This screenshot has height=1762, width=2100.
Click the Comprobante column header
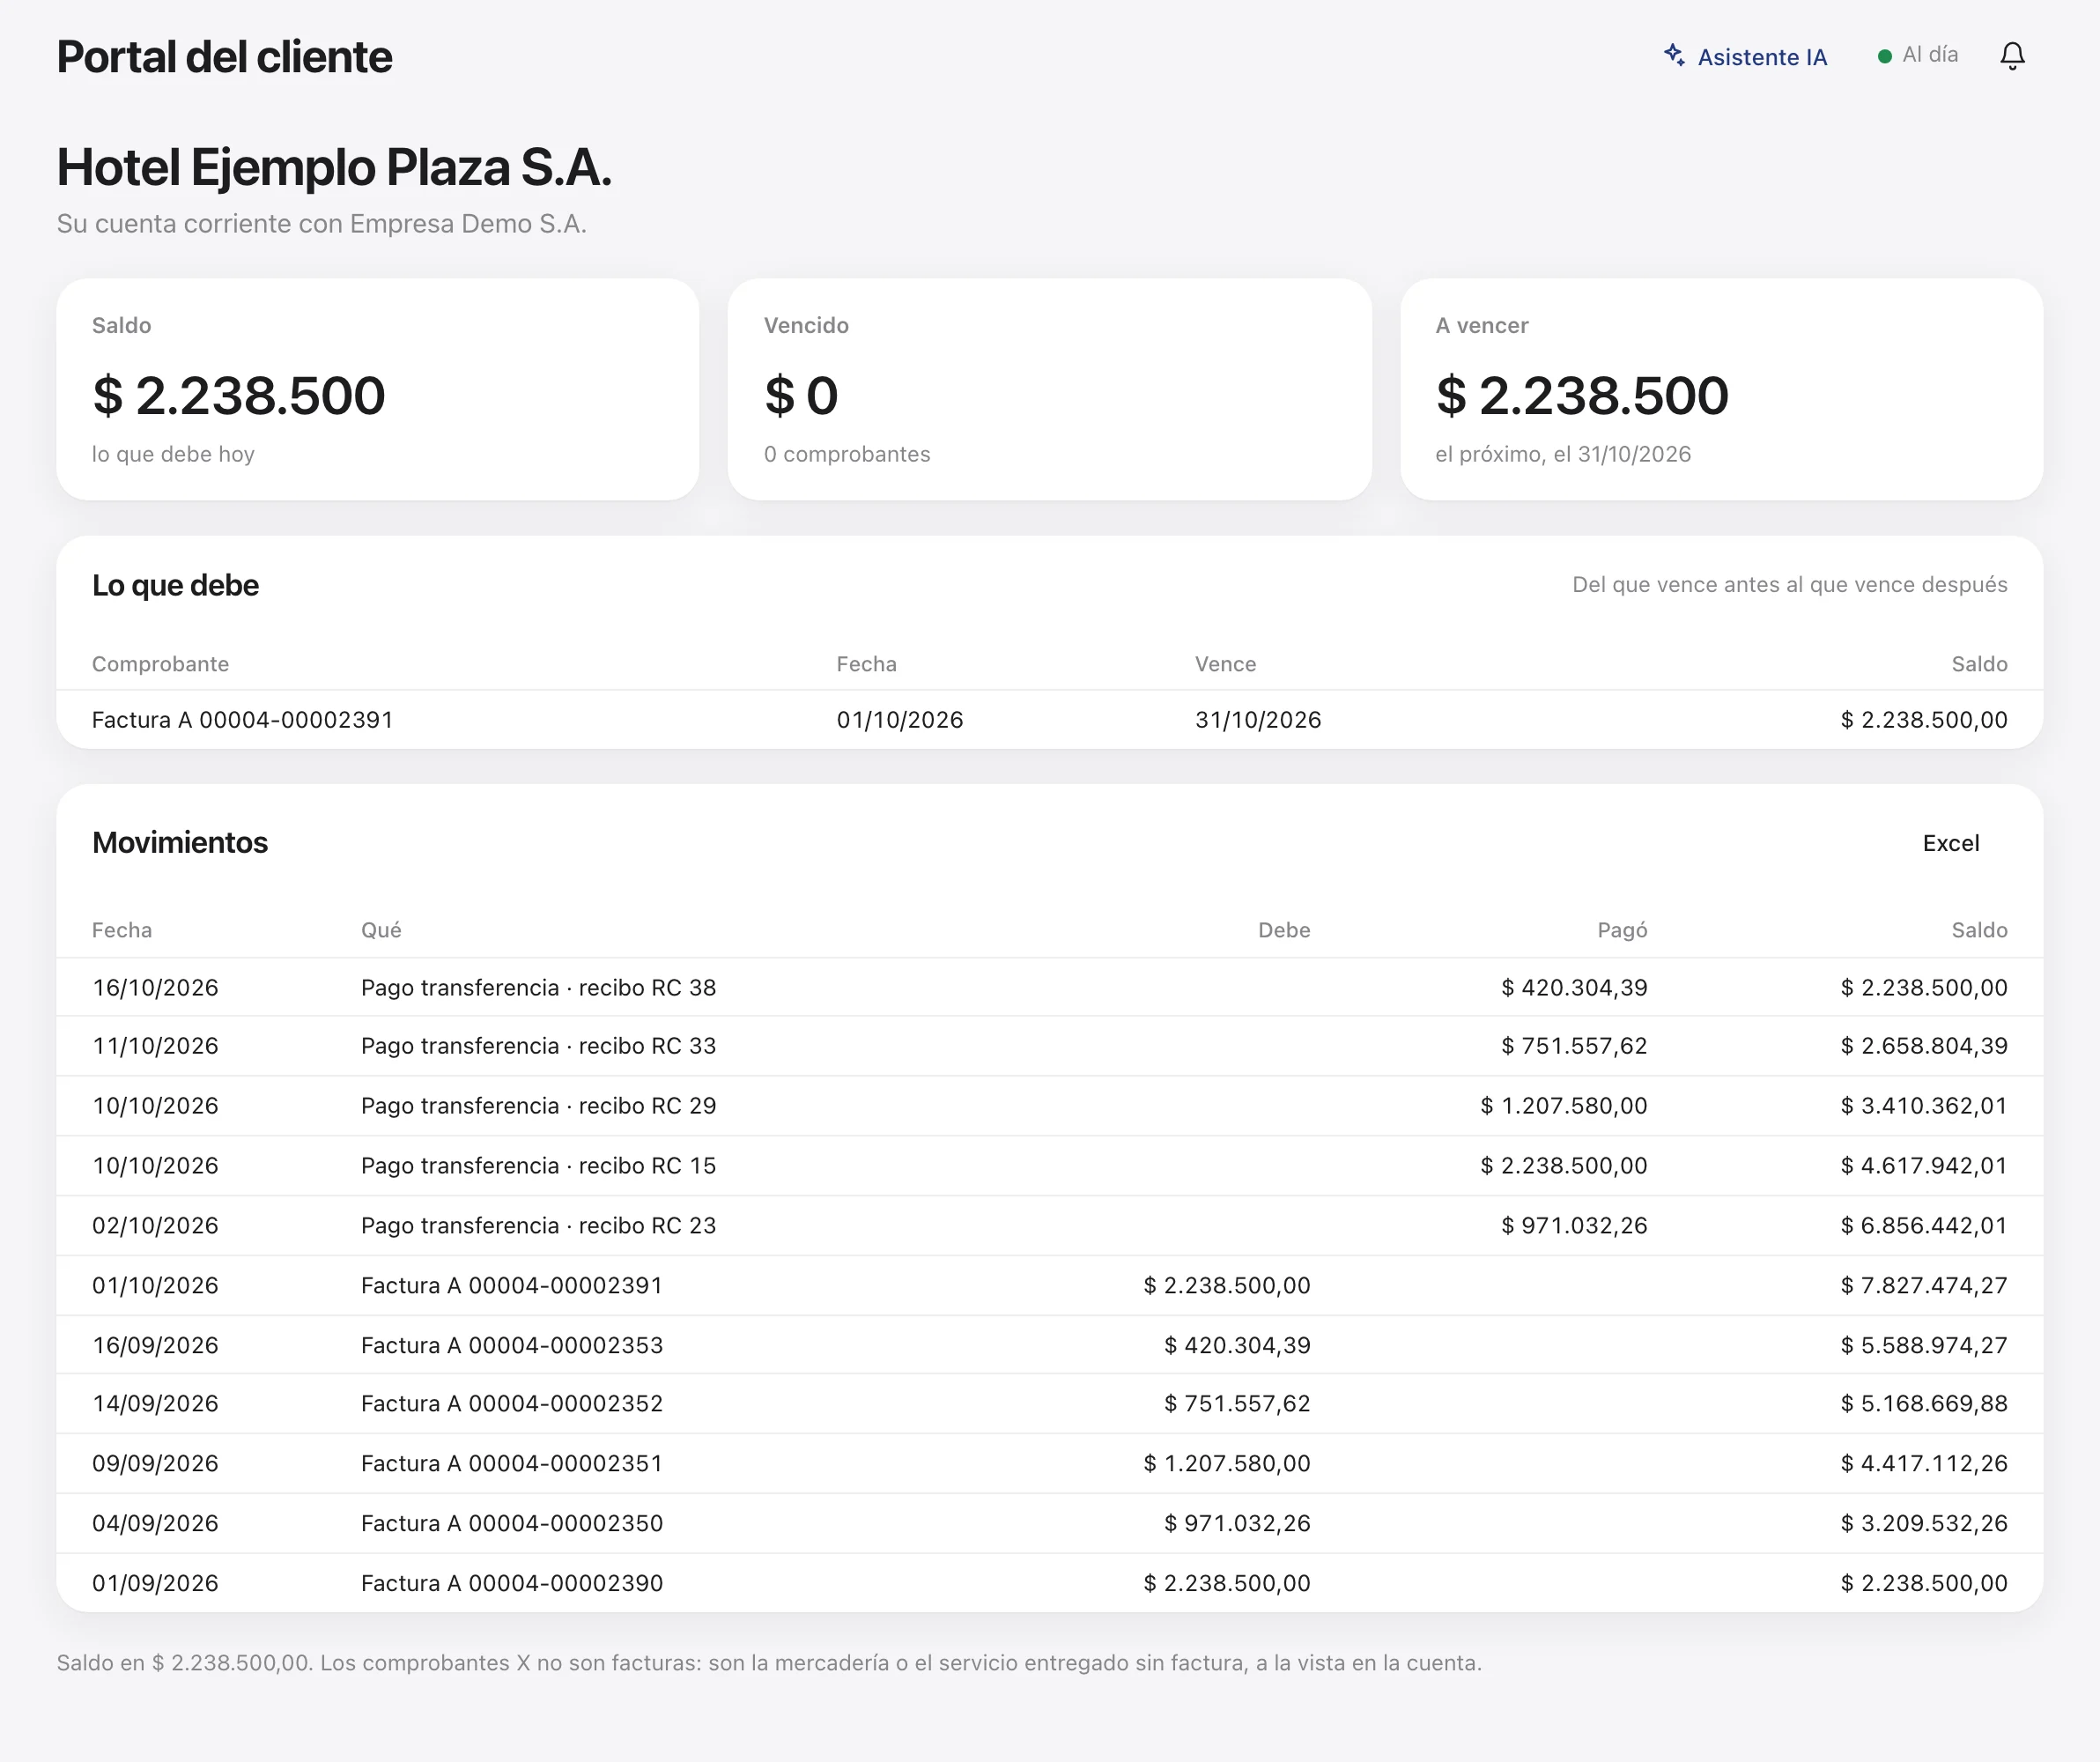(x=160, y=664)
